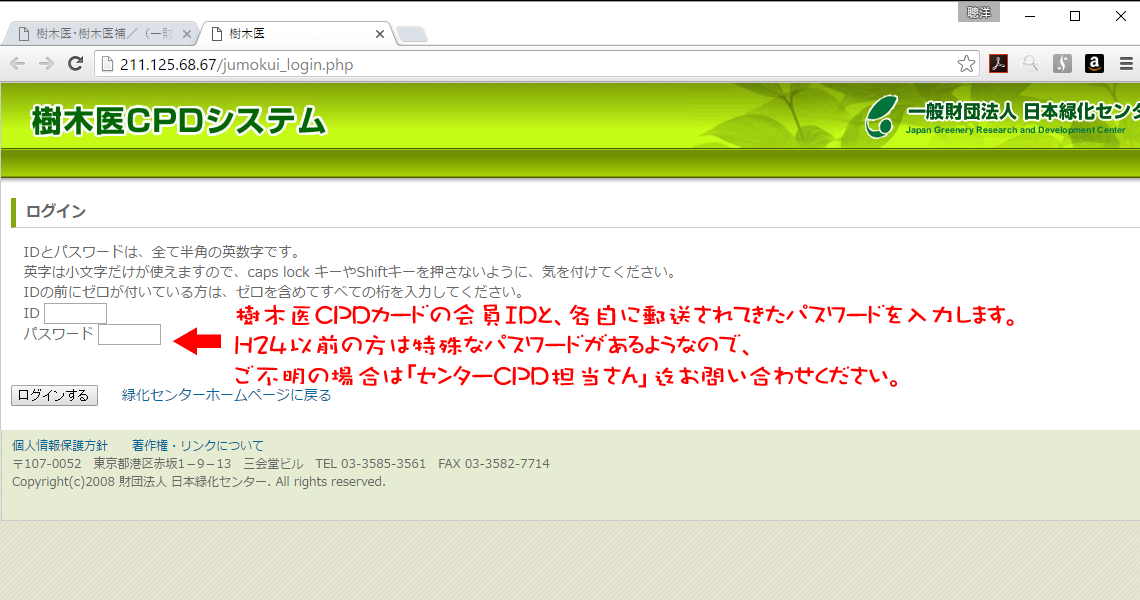Close the active 樹木医 tab
The height and width of the screenshot is (600, 1140).
380,34
